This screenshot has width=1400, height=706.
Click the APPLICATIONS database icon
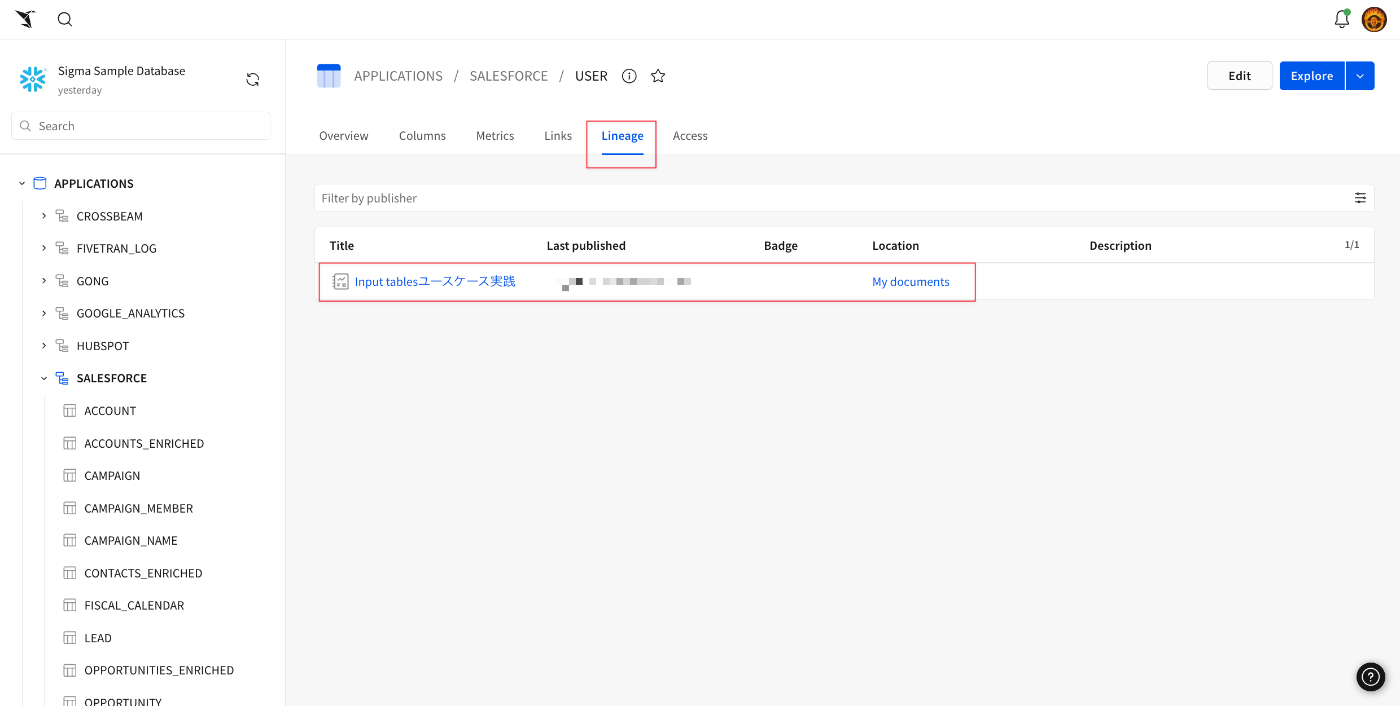tap(40, 184)
